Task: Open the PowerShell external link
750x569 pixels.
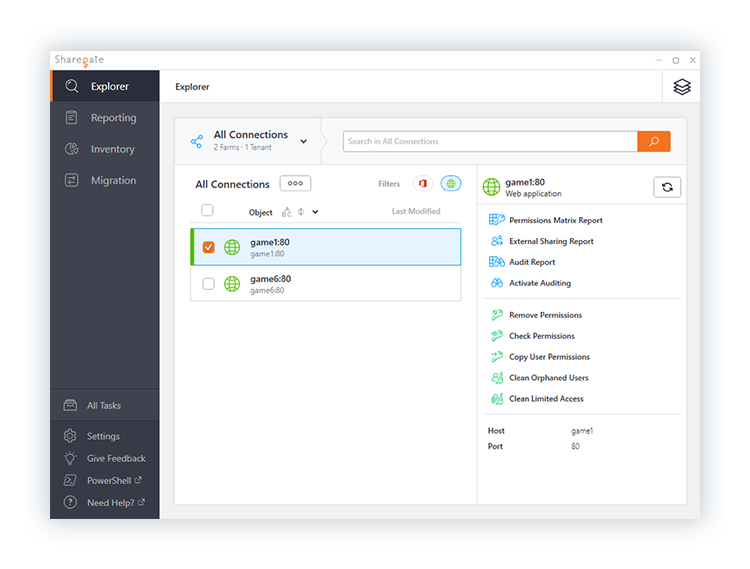Action: pos(114,480)
